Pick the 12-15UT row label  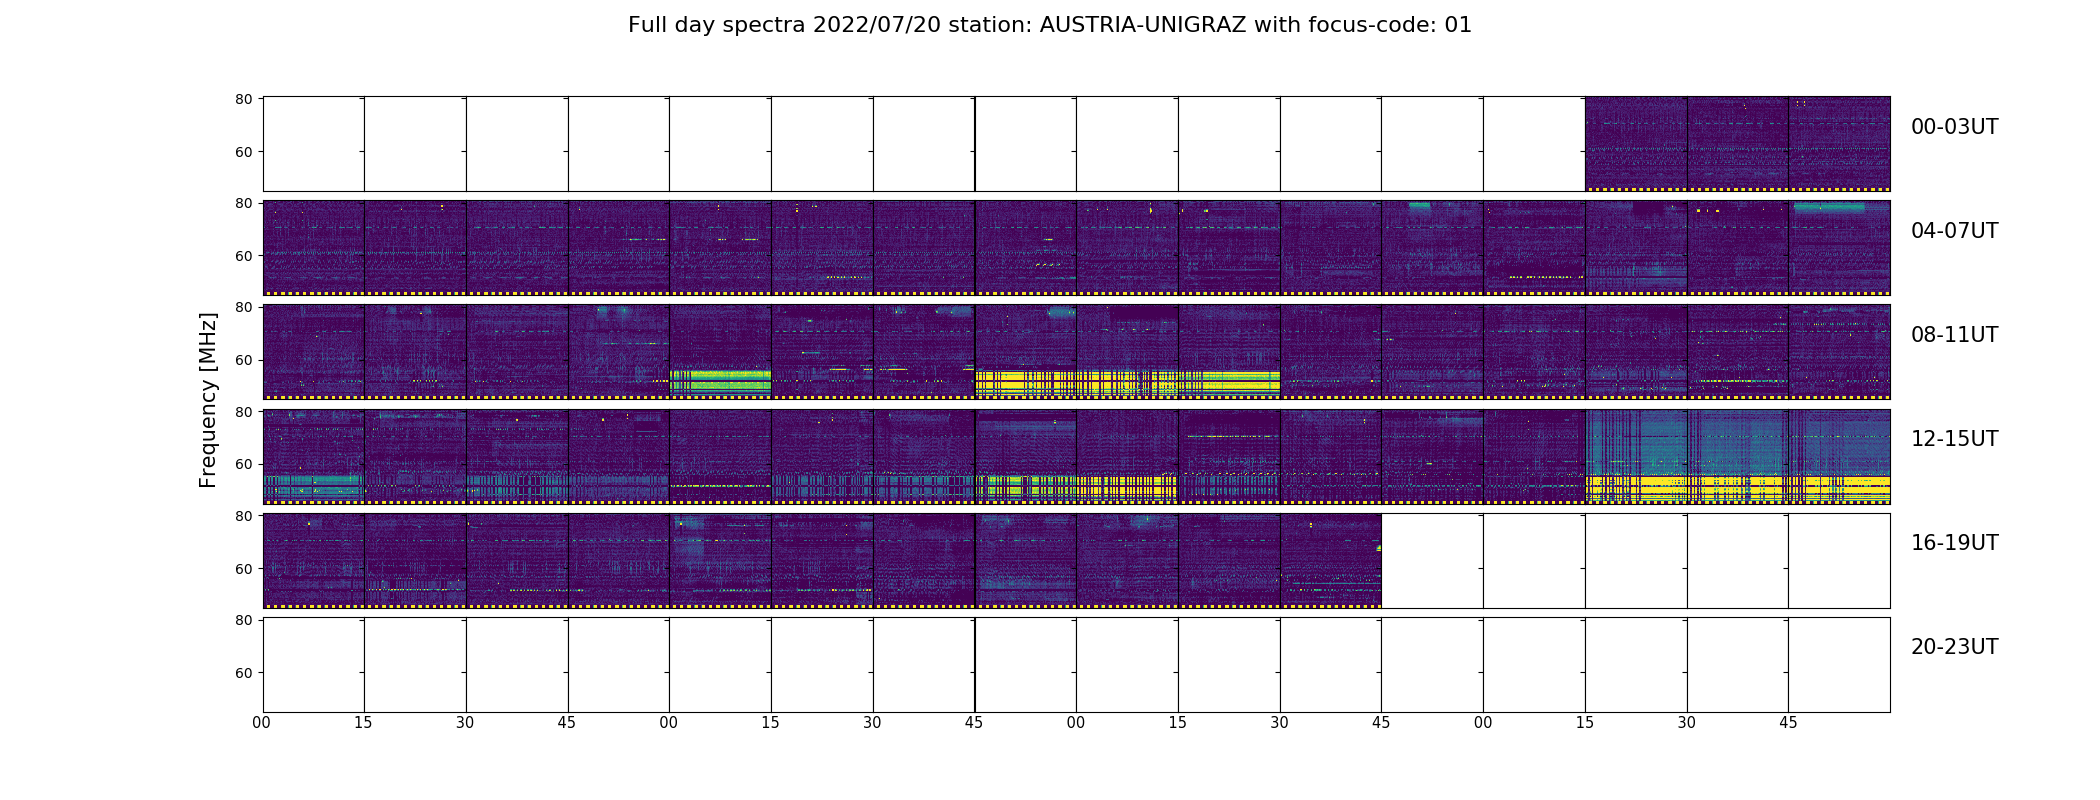click(x=1954, y=439)
